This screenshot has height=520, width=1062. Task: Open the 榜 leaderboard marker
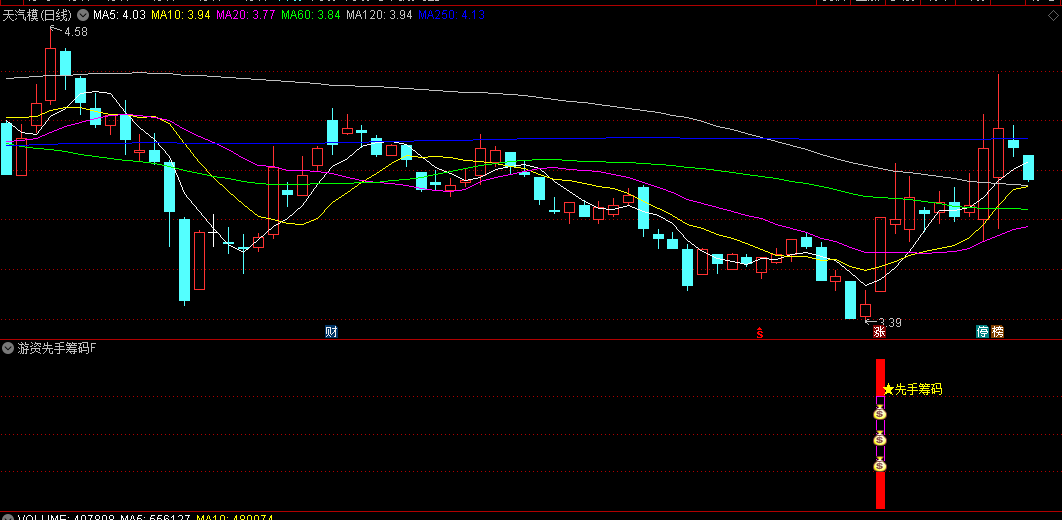point(997,332)
